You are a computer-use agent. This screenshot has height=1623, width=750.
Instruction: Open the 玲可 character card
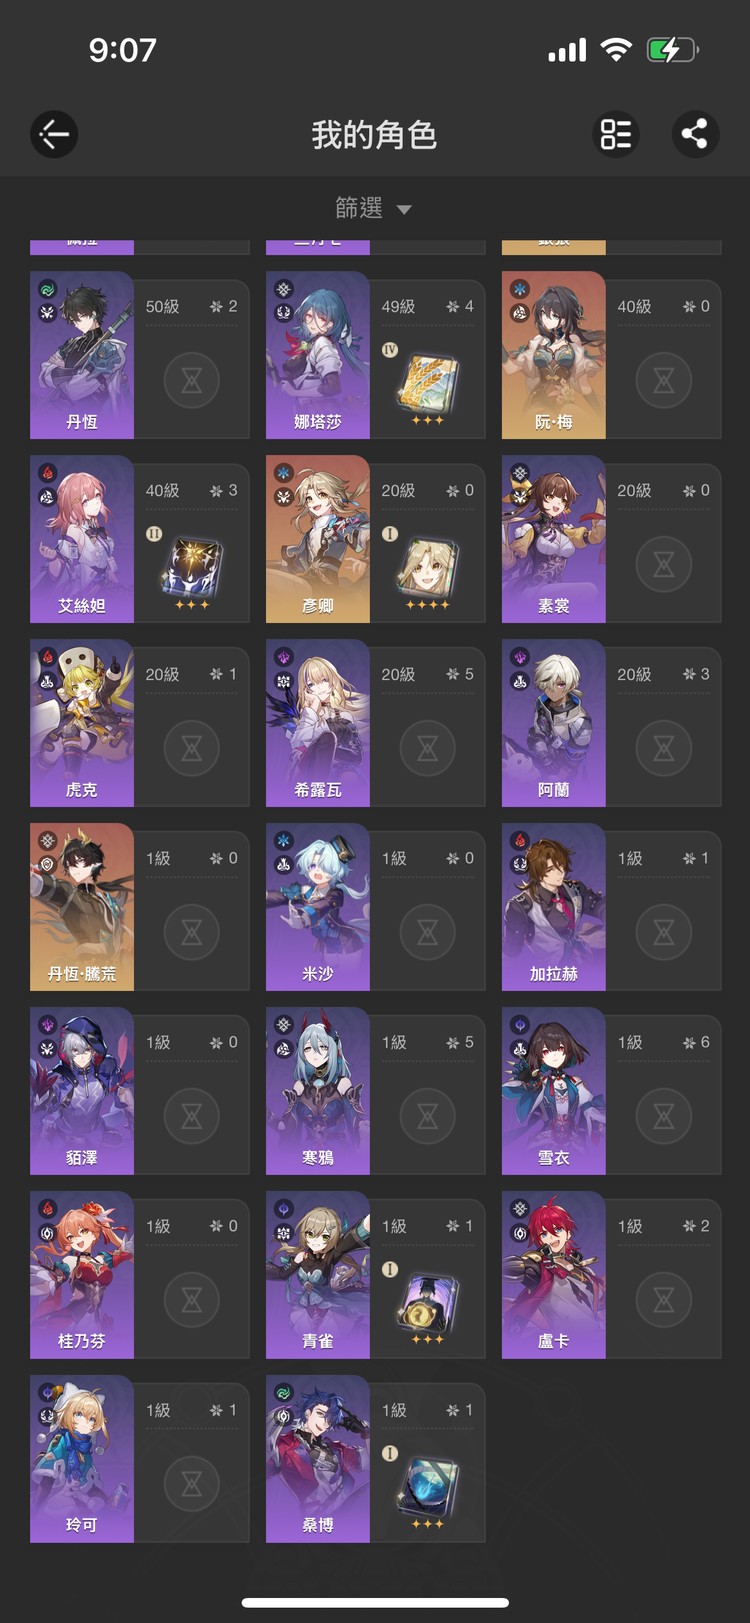(140, 1459)
